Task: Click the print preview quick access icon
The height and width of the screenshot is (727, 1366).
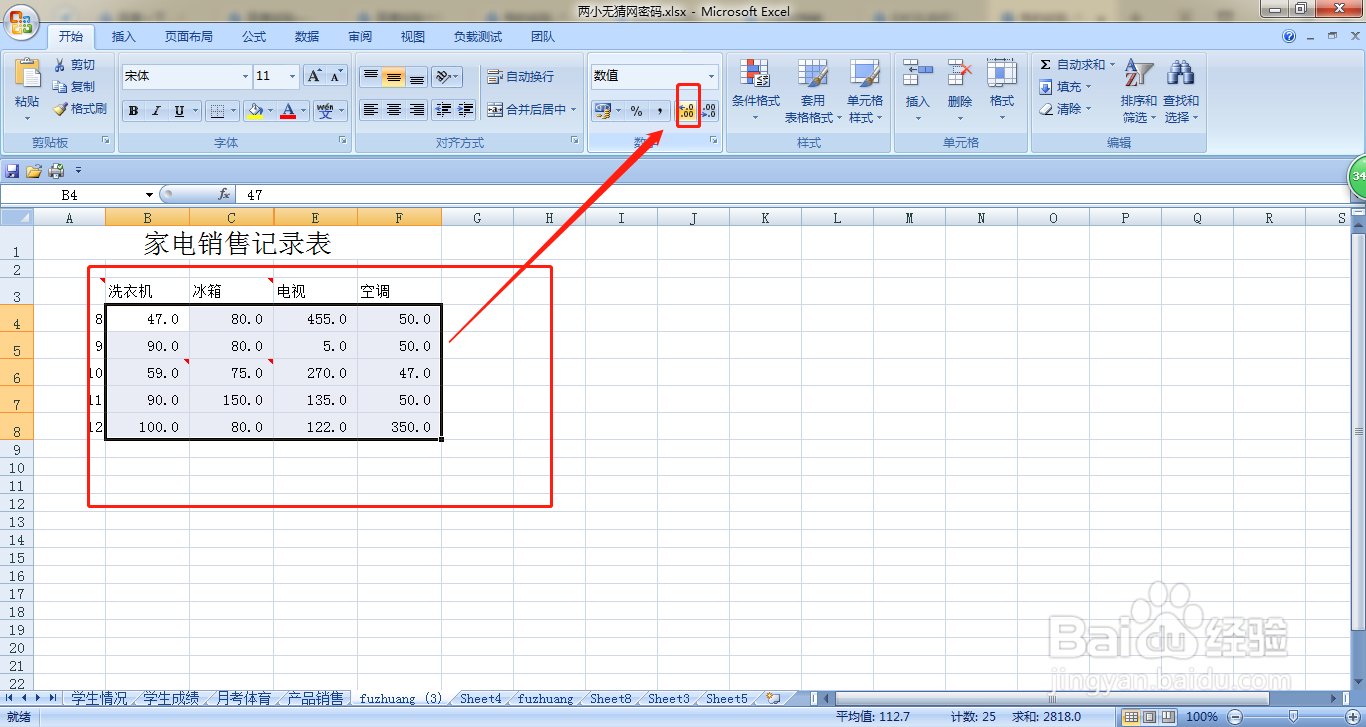Action: tap(56, 170)
